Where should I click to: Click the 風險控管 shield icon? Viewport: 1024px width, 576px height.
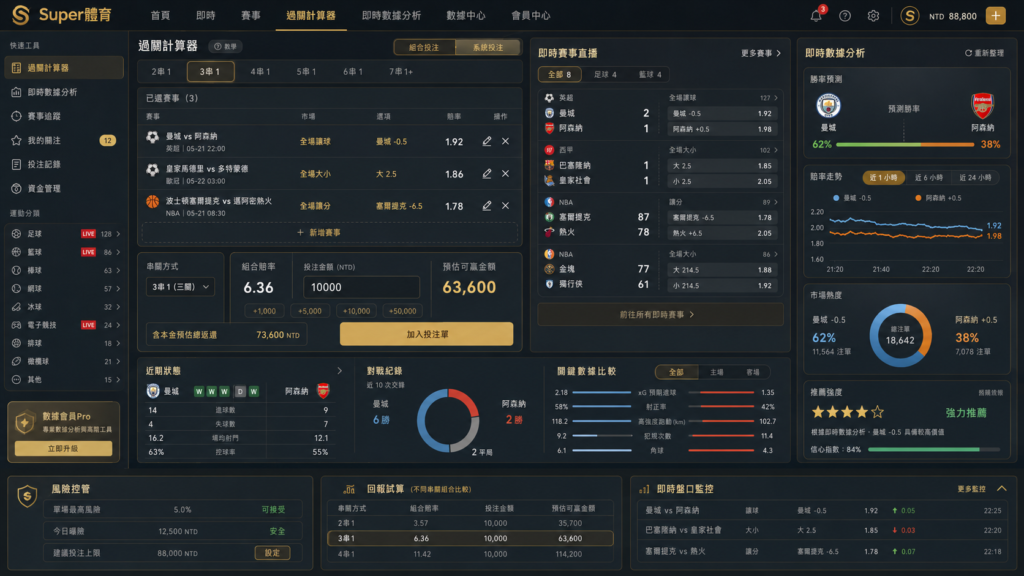(27, 497)
